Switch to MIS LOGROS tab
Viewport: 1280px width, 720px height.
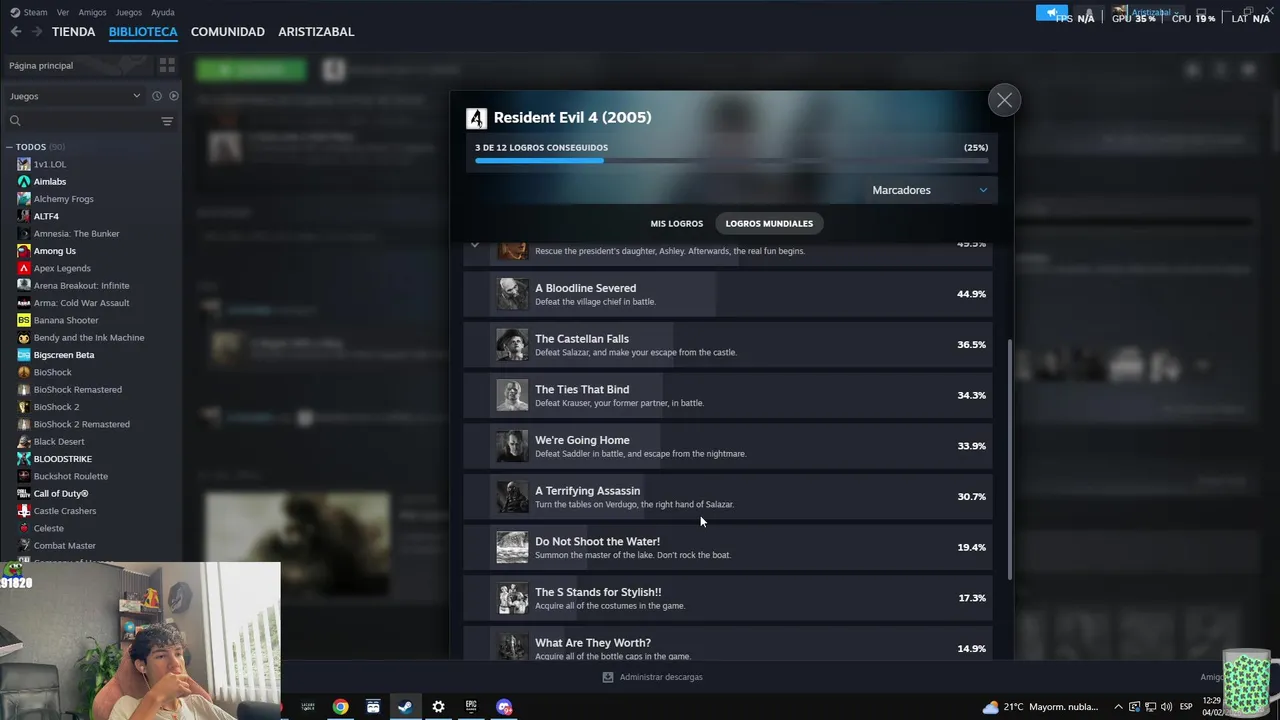(677, 224)
